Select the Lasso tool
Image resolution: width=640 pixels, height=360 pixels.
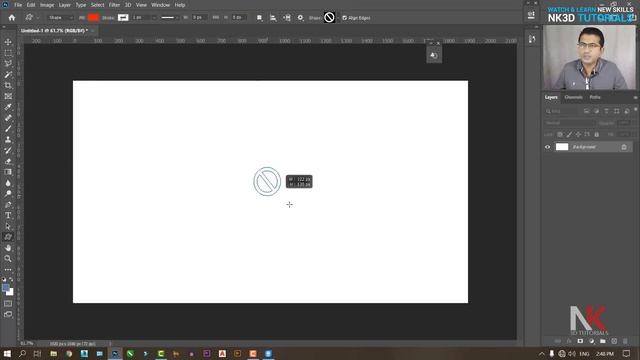[x=8, y=64]
